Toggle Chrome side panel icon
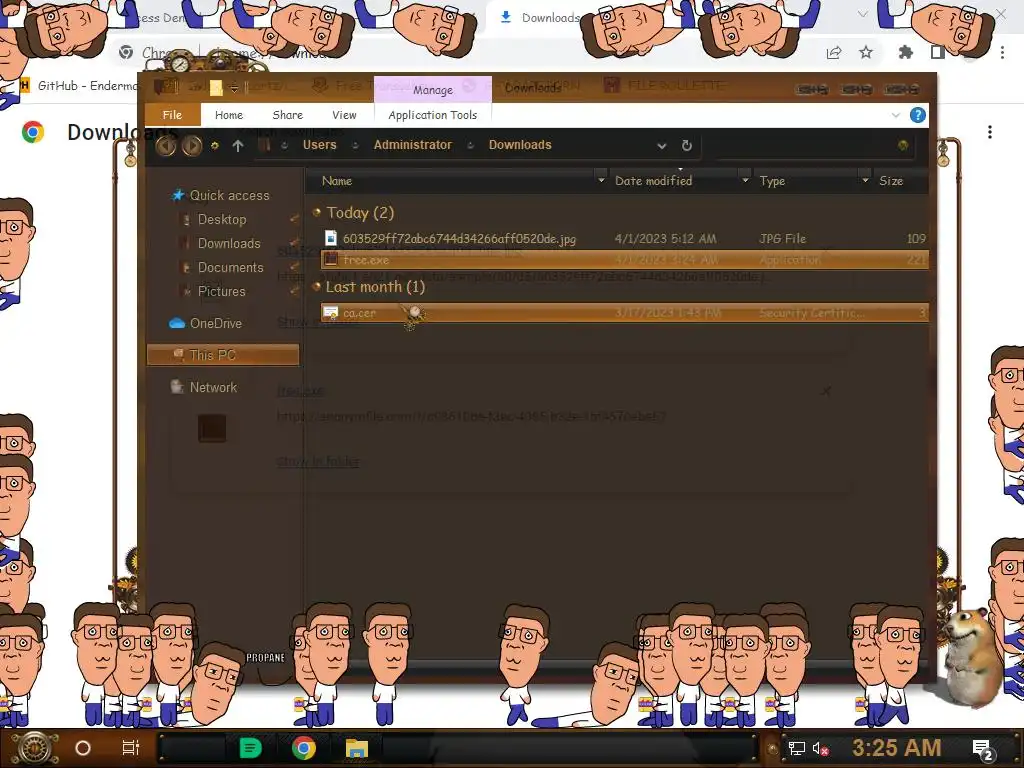This screenshot has width=1024, height=768. point(938,52)
